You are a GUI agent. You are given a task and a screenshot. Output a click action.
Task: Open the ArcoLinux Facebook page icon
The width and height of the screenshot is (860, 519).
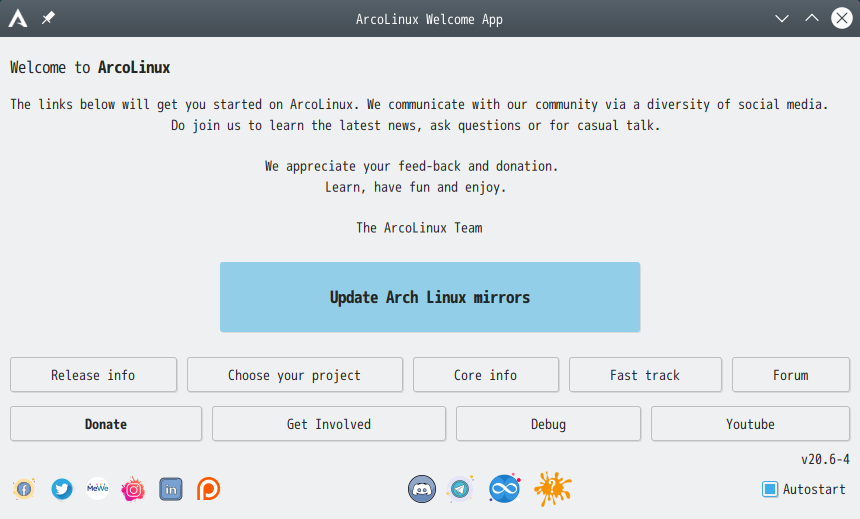click(x=24, y=489)
